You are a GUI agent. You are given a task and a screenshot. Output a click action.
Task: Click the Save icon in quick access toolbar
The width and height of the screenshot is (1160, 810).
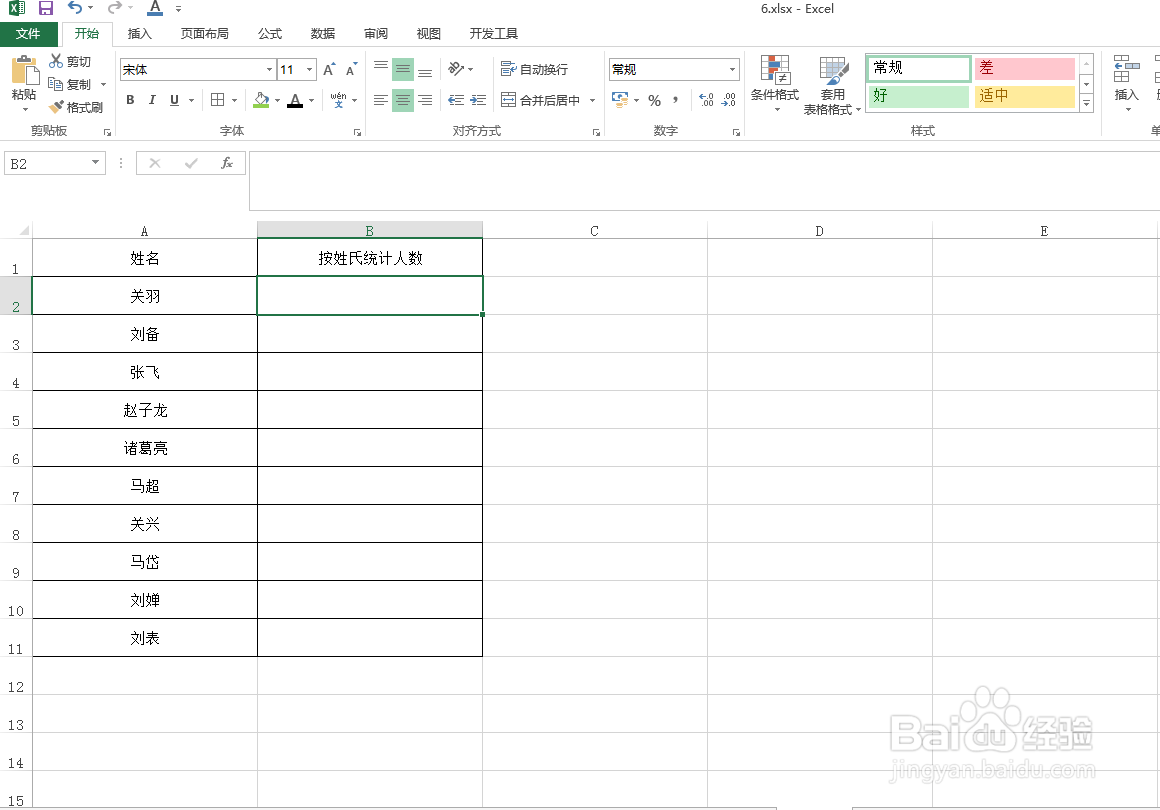[x=46, y=9]
